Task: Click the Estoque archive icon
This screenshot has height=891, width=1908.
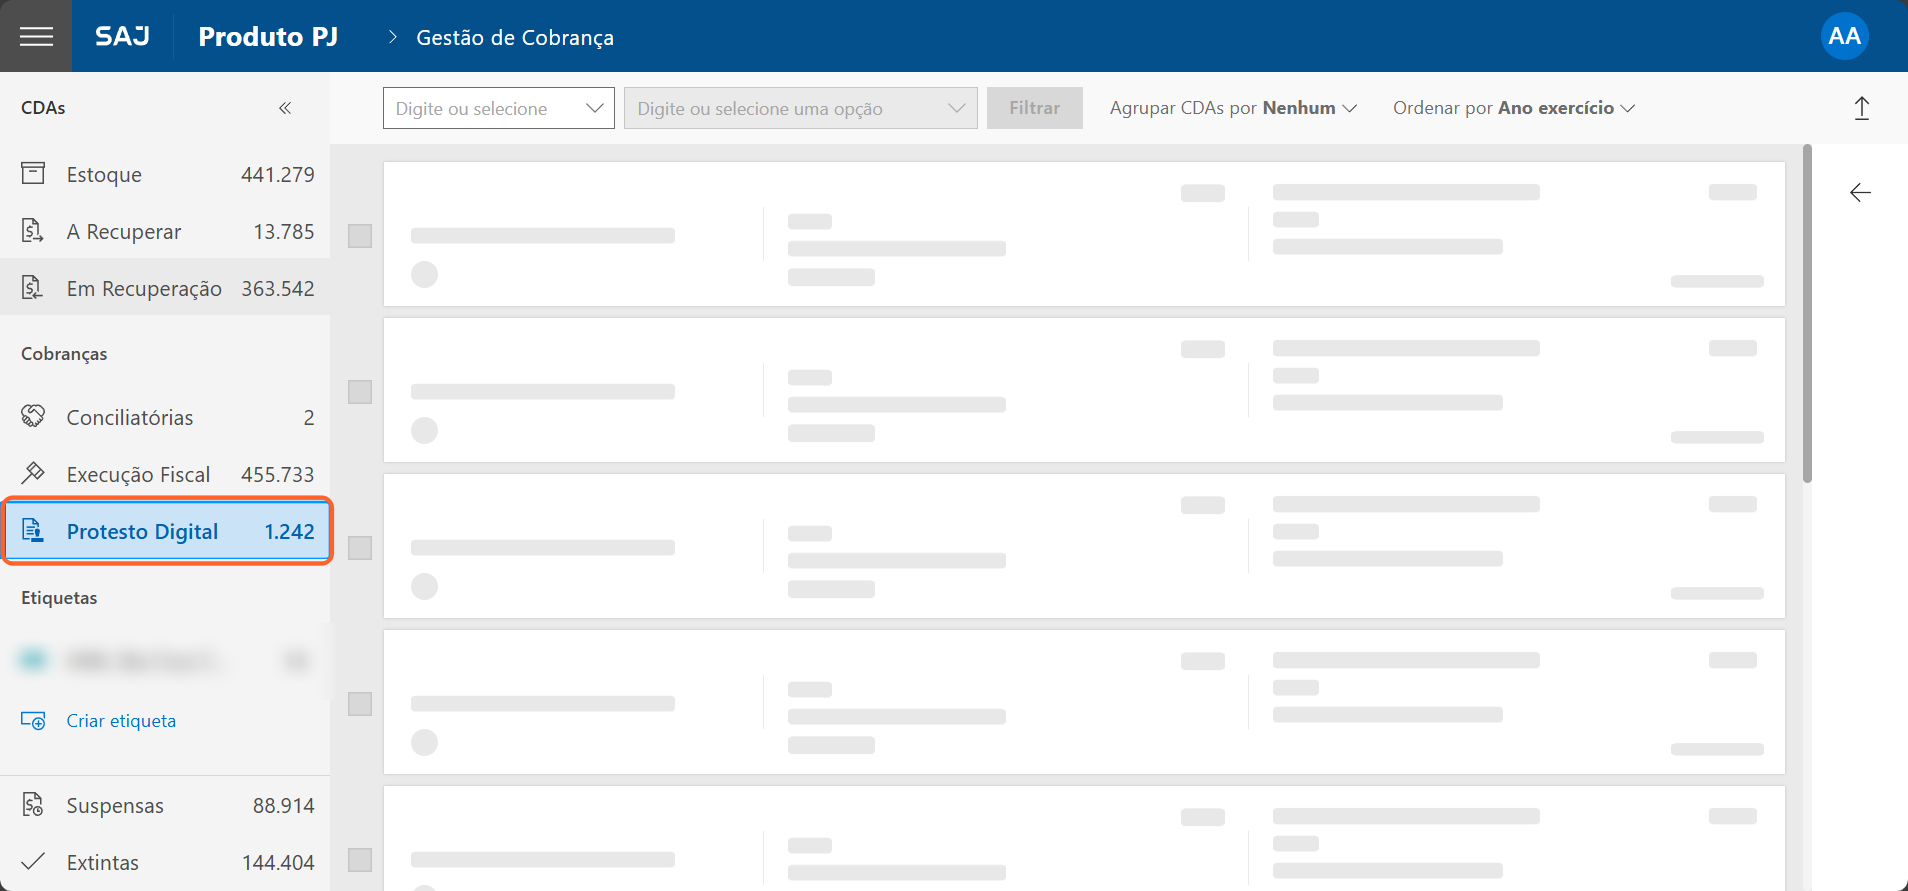Action: 33,174
